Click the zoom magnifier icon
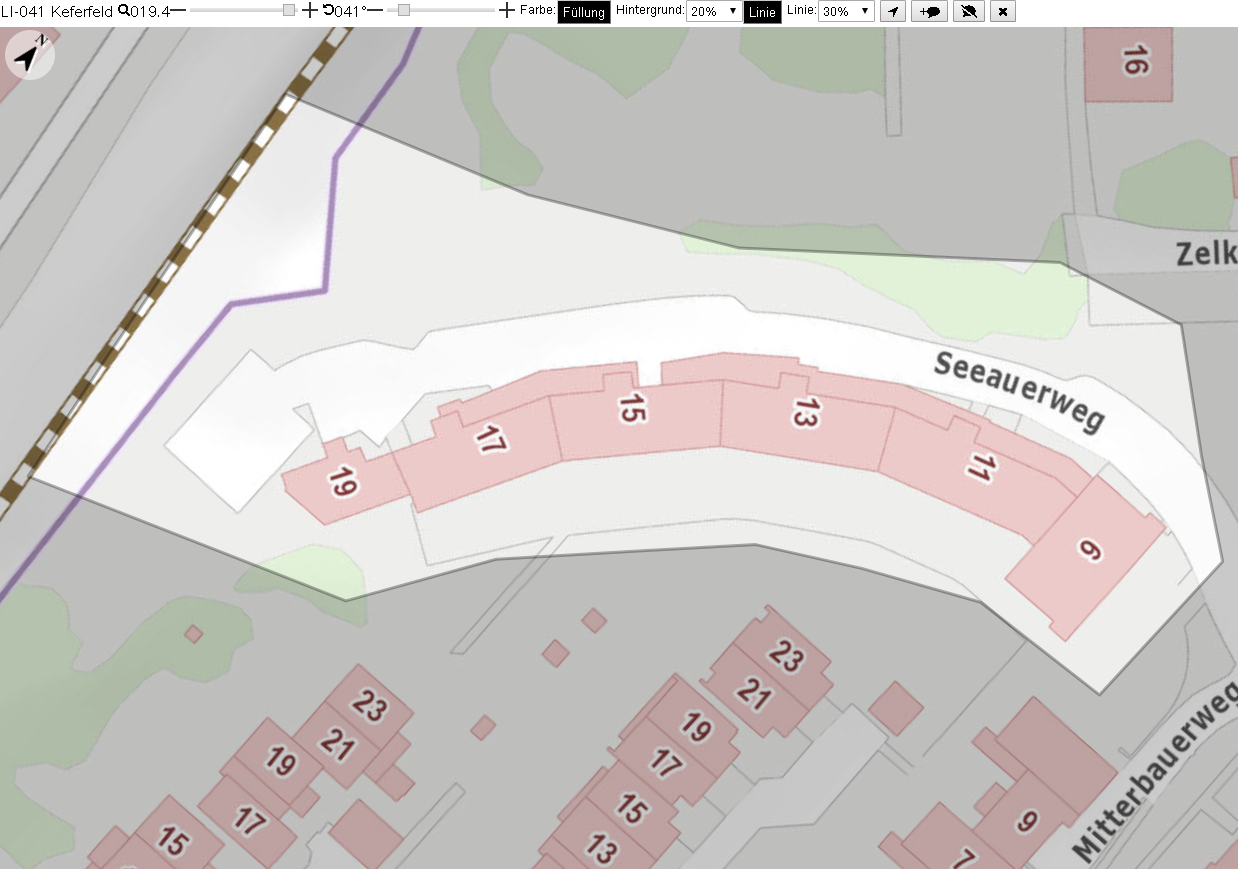Screen dimensions: 1238x869 123,11
